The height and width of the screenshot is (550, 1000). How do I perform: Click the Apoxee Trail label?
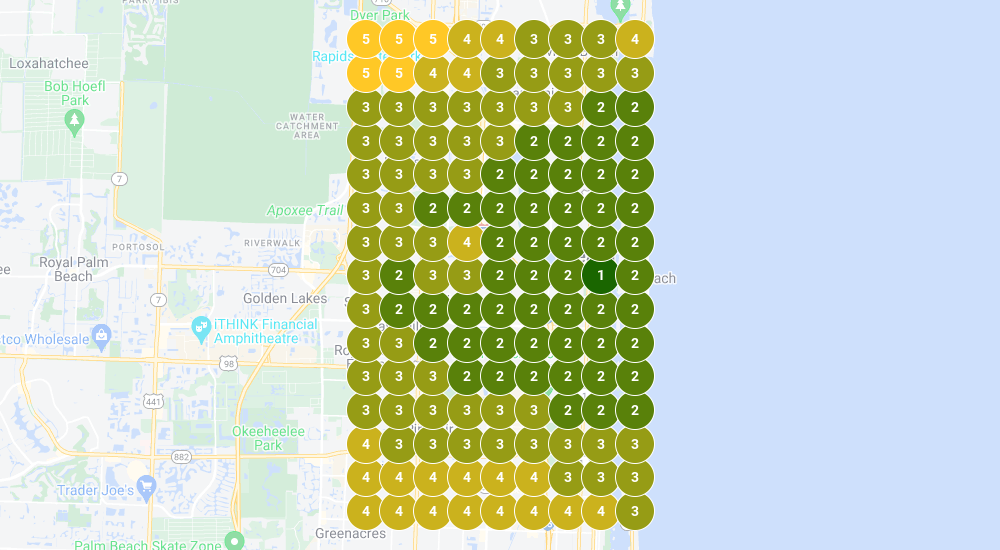pos(304,210)
